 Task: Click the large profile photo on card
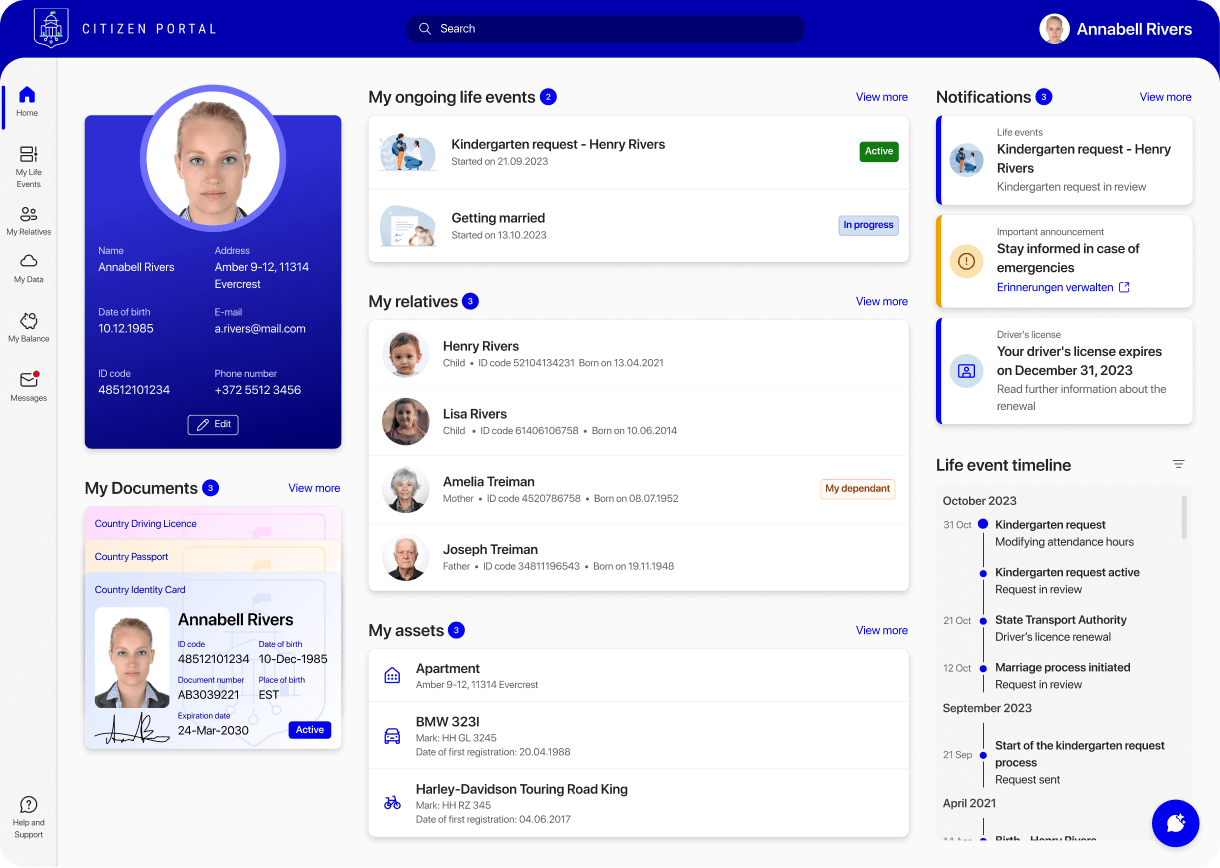(213, 158)
